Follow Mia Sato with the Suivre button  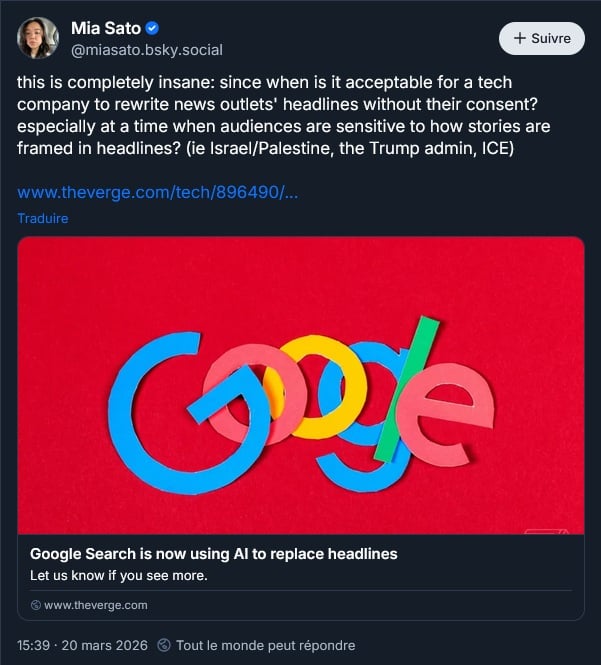click(x=541, y=38)
